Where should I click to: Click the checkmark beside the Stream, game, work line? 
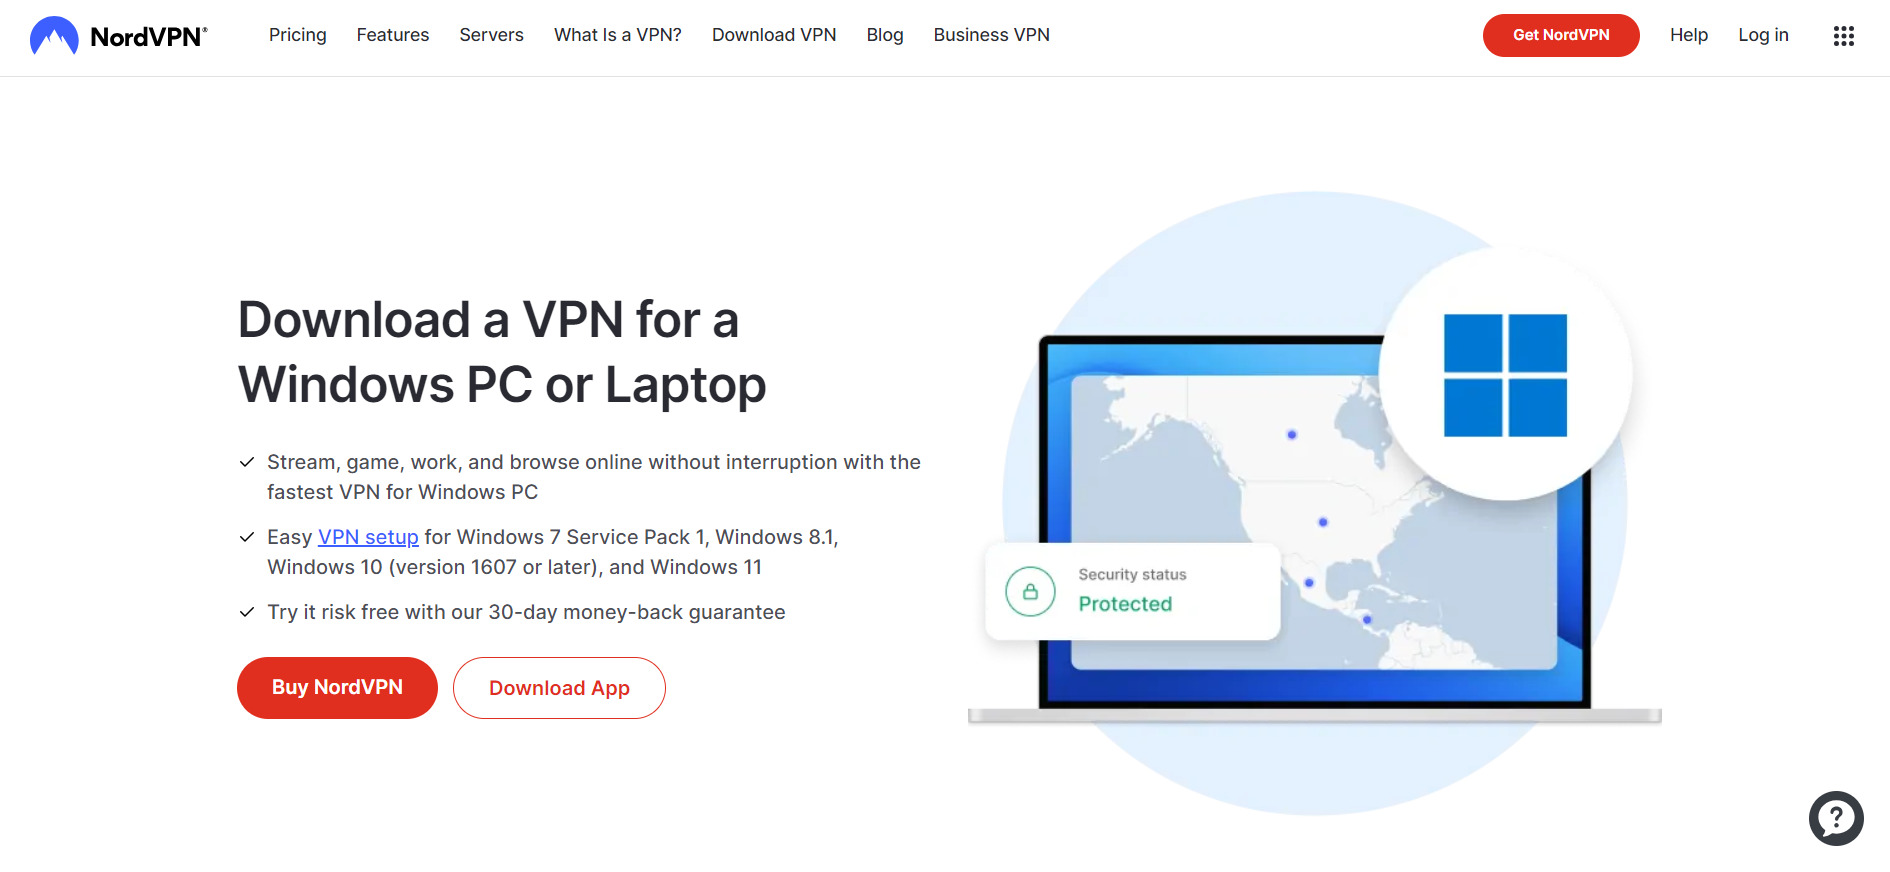[247, 462]
